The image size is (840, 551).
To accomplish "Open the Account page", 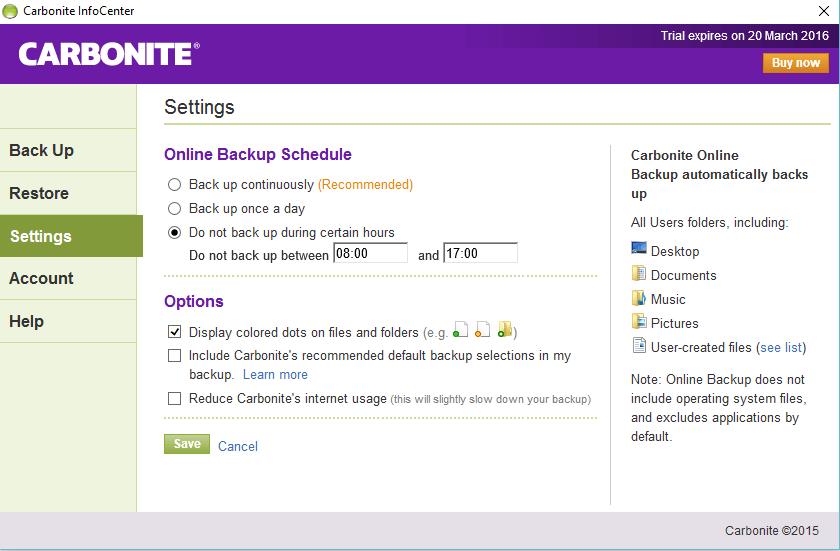I will pyautogui.click(x=68, y=278).
